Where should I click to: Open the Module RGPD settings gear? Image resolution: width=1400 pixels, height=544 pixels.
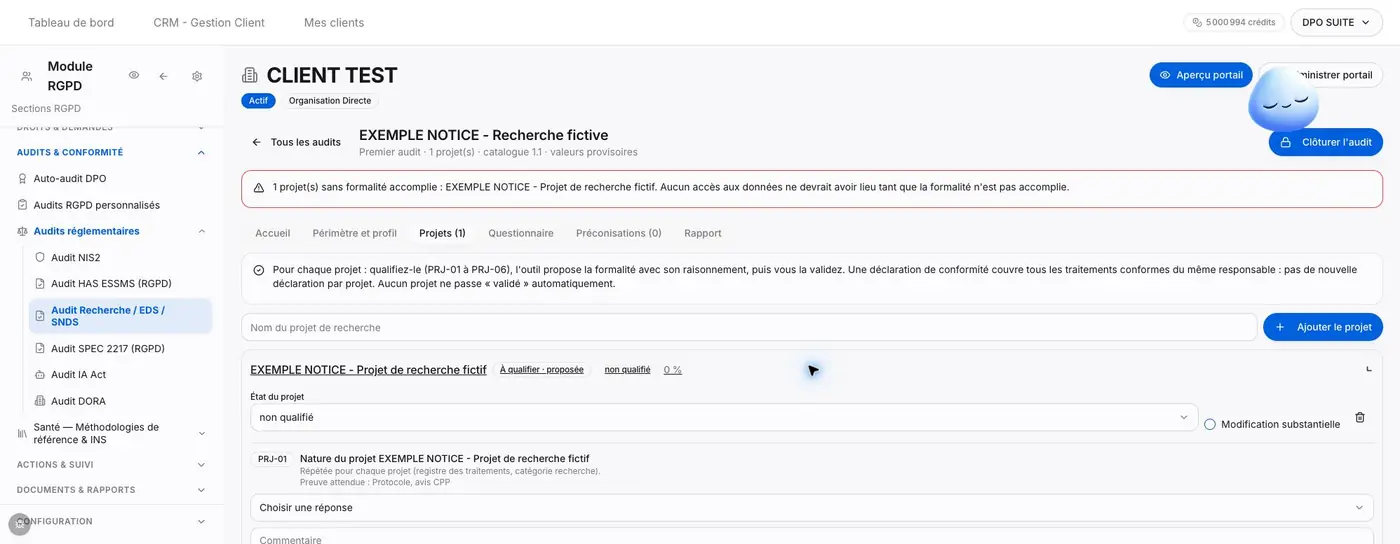[197, 76]
